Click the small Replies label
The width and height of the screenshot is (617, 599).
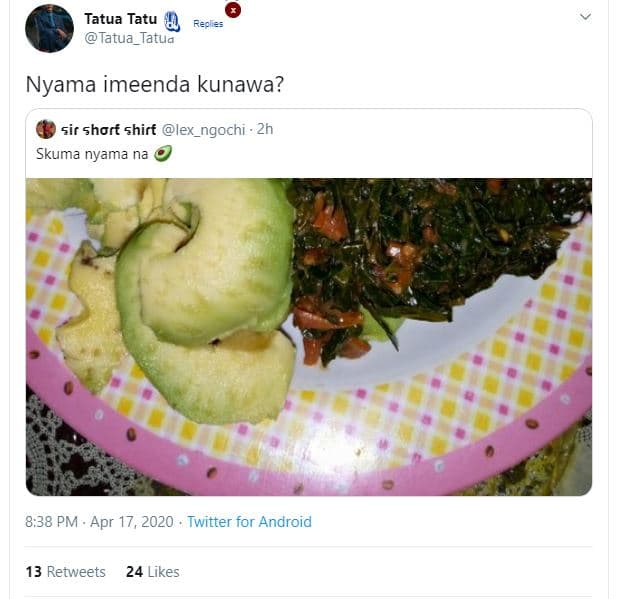pyautogui.click(x=208, y=23)
